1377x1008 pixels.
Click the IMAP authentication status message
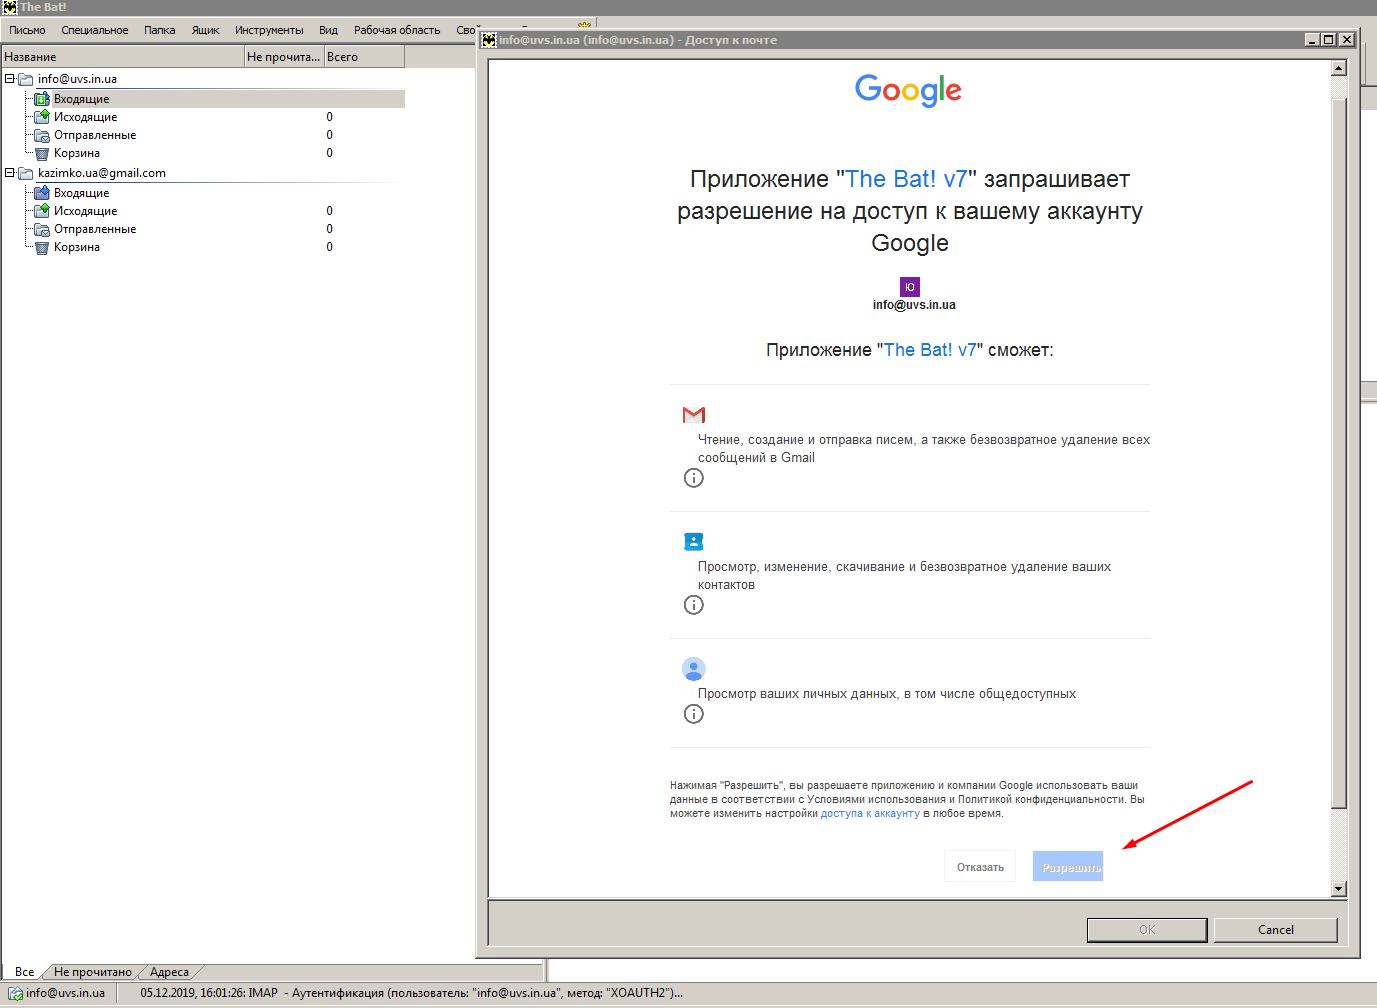[412, 993]
